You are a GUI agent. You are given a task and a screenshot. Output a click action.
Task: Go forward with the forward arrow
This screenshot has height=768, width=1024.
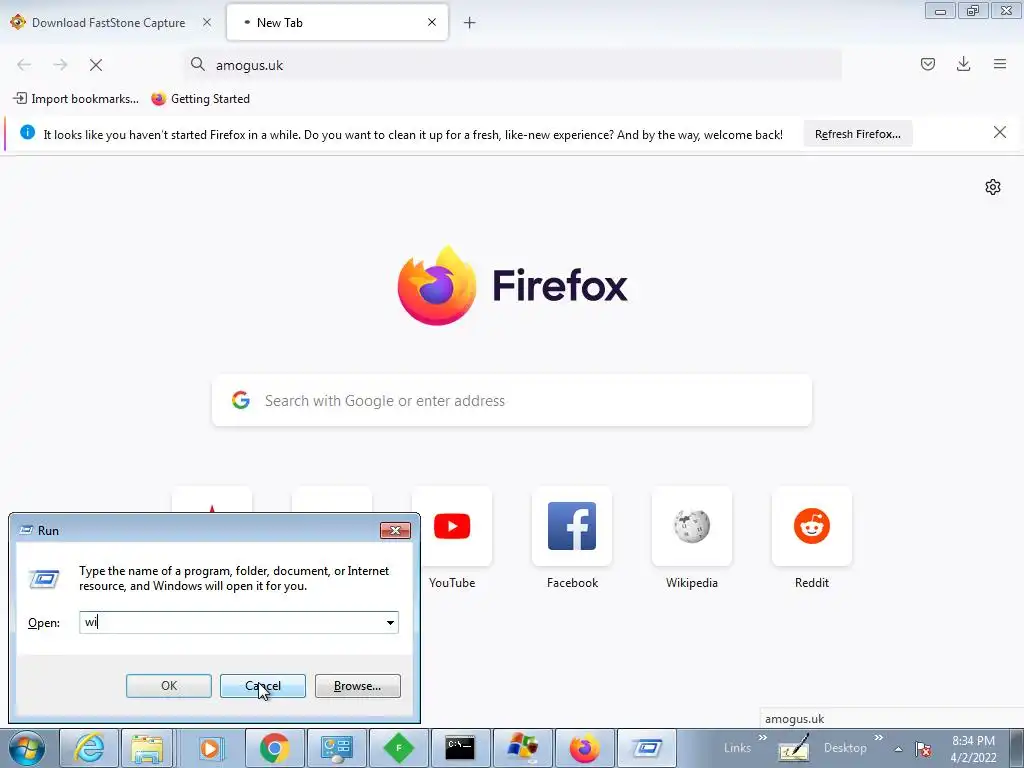point(60,65)
